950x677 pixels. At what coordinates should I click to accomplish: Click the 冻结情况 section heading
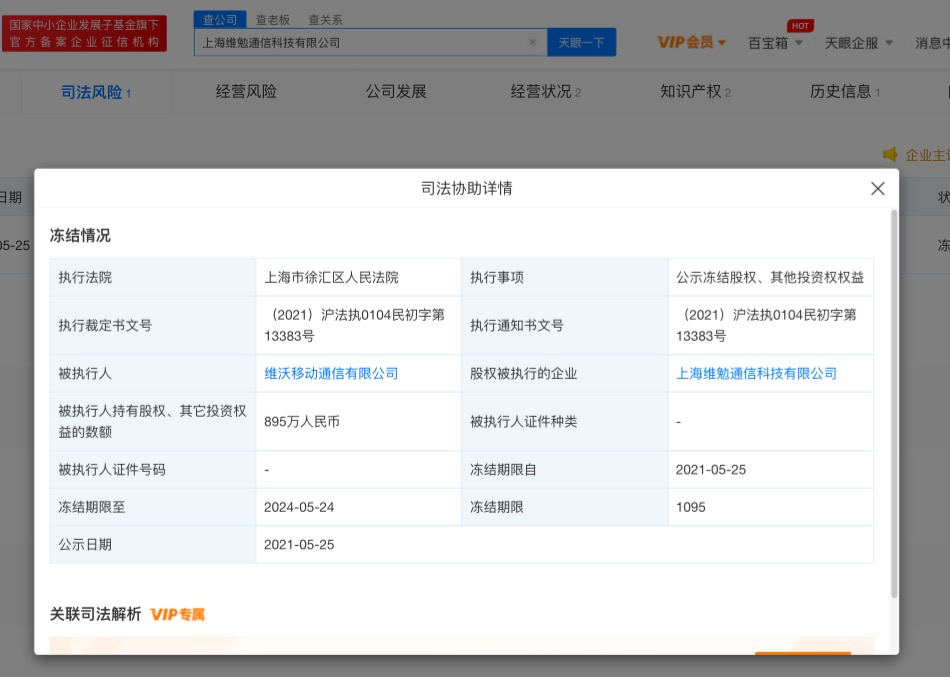pos(80,235)
